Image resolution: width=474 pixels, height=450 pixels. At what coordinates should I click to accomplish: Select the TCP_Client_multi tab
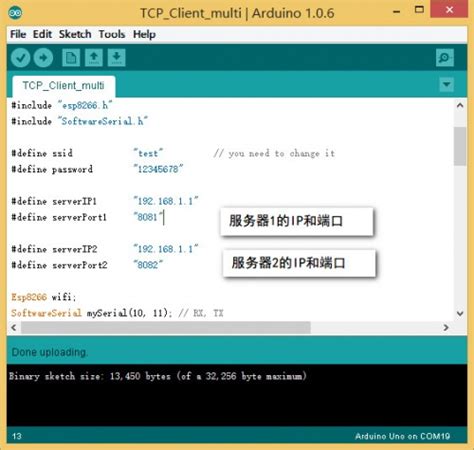[x=64, y=86]
